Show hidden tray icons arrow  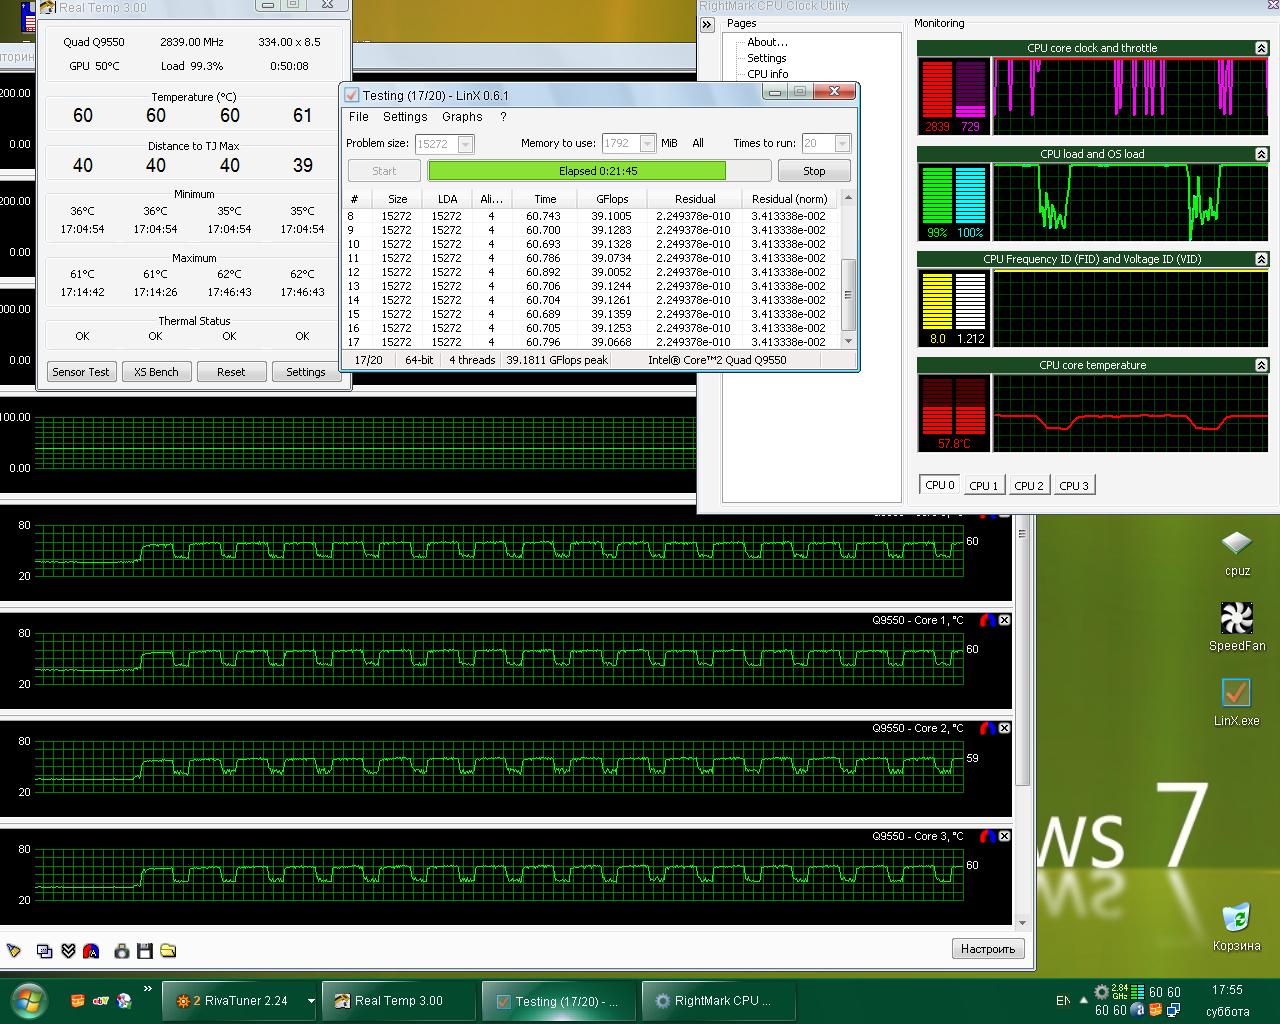(x=1083, y=1000)
